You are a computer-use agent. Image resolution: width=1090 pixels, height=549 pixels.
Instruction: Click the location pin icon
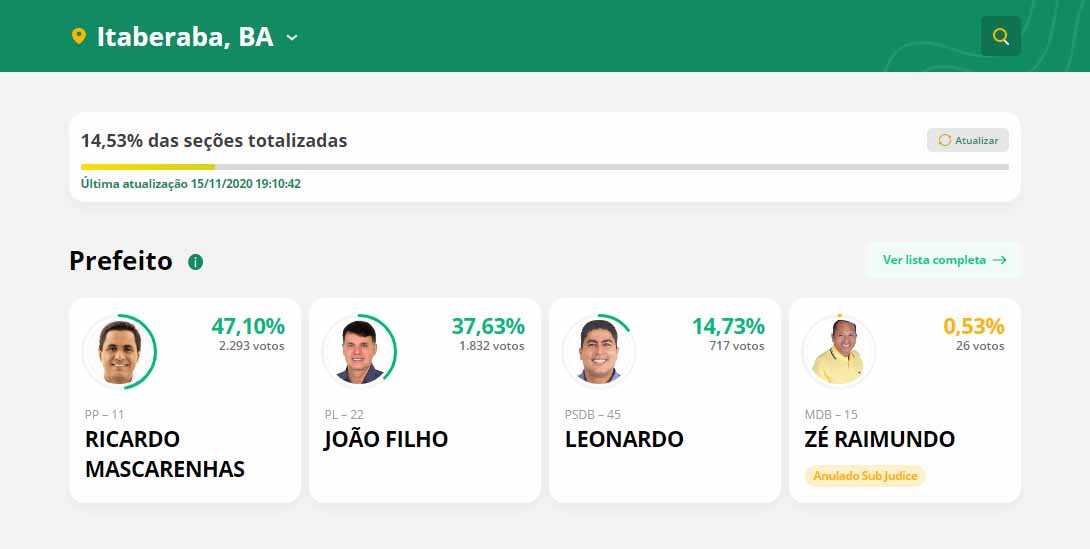pos(79,37)
